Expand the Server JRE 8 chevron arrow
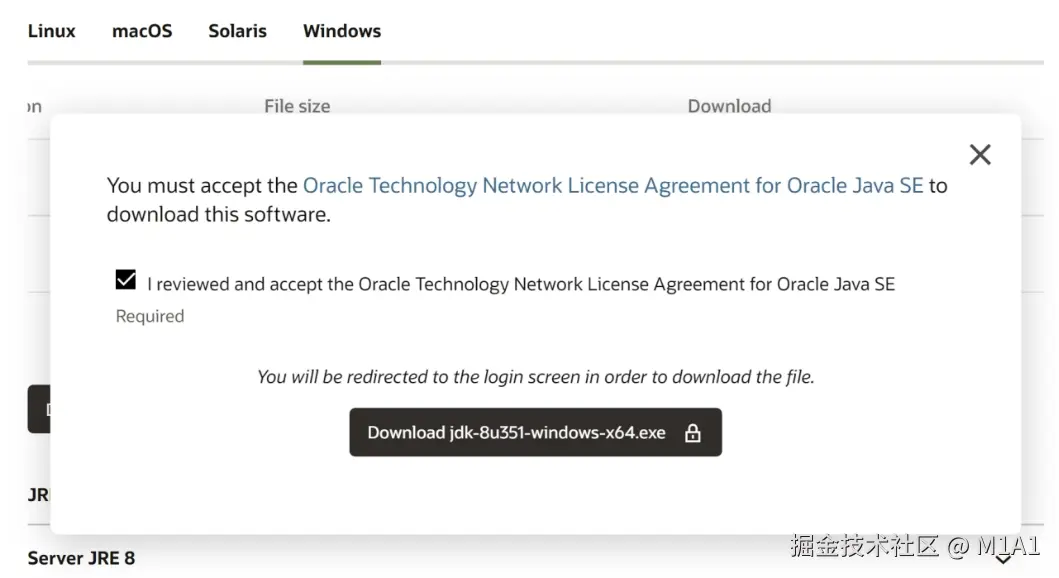 [x=1003, y=560]
